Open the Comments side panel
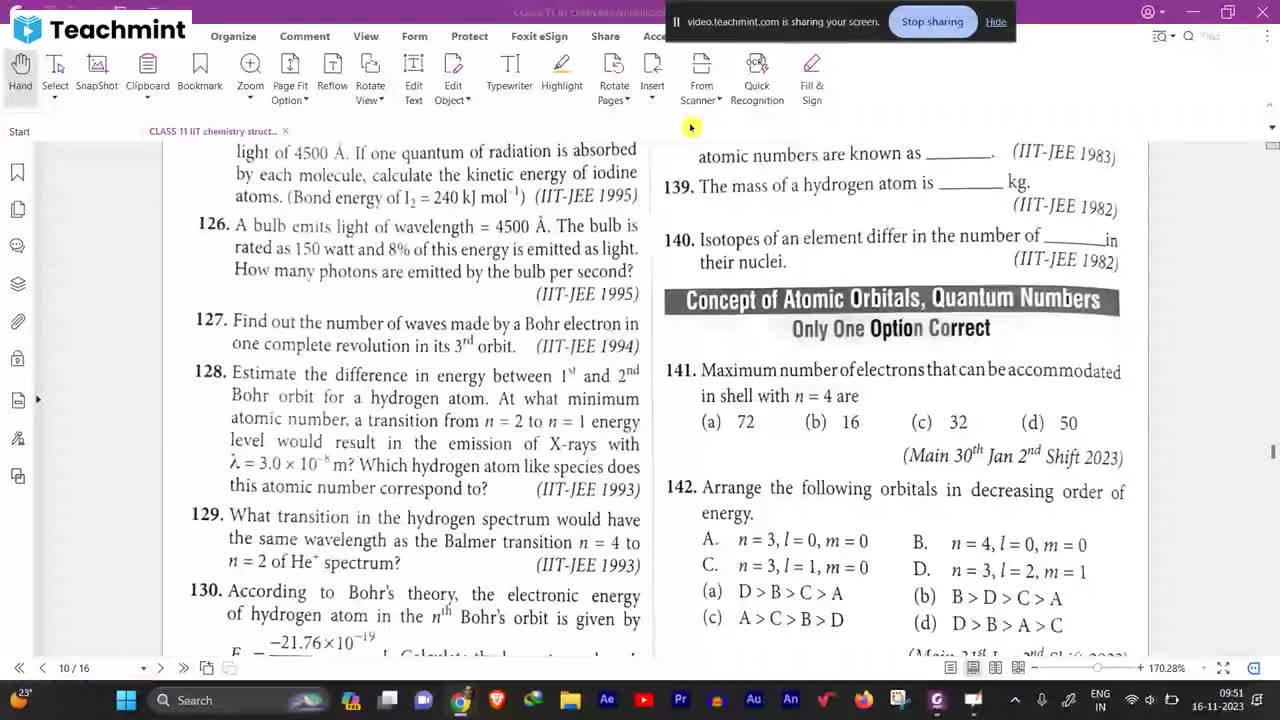 tap(17, 246)
